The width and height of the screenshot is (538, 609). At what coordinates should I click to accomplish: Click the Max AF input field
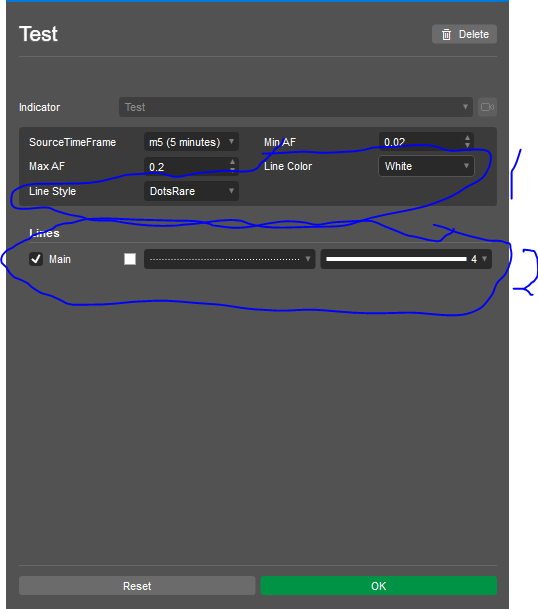click(x=186, y=166)
